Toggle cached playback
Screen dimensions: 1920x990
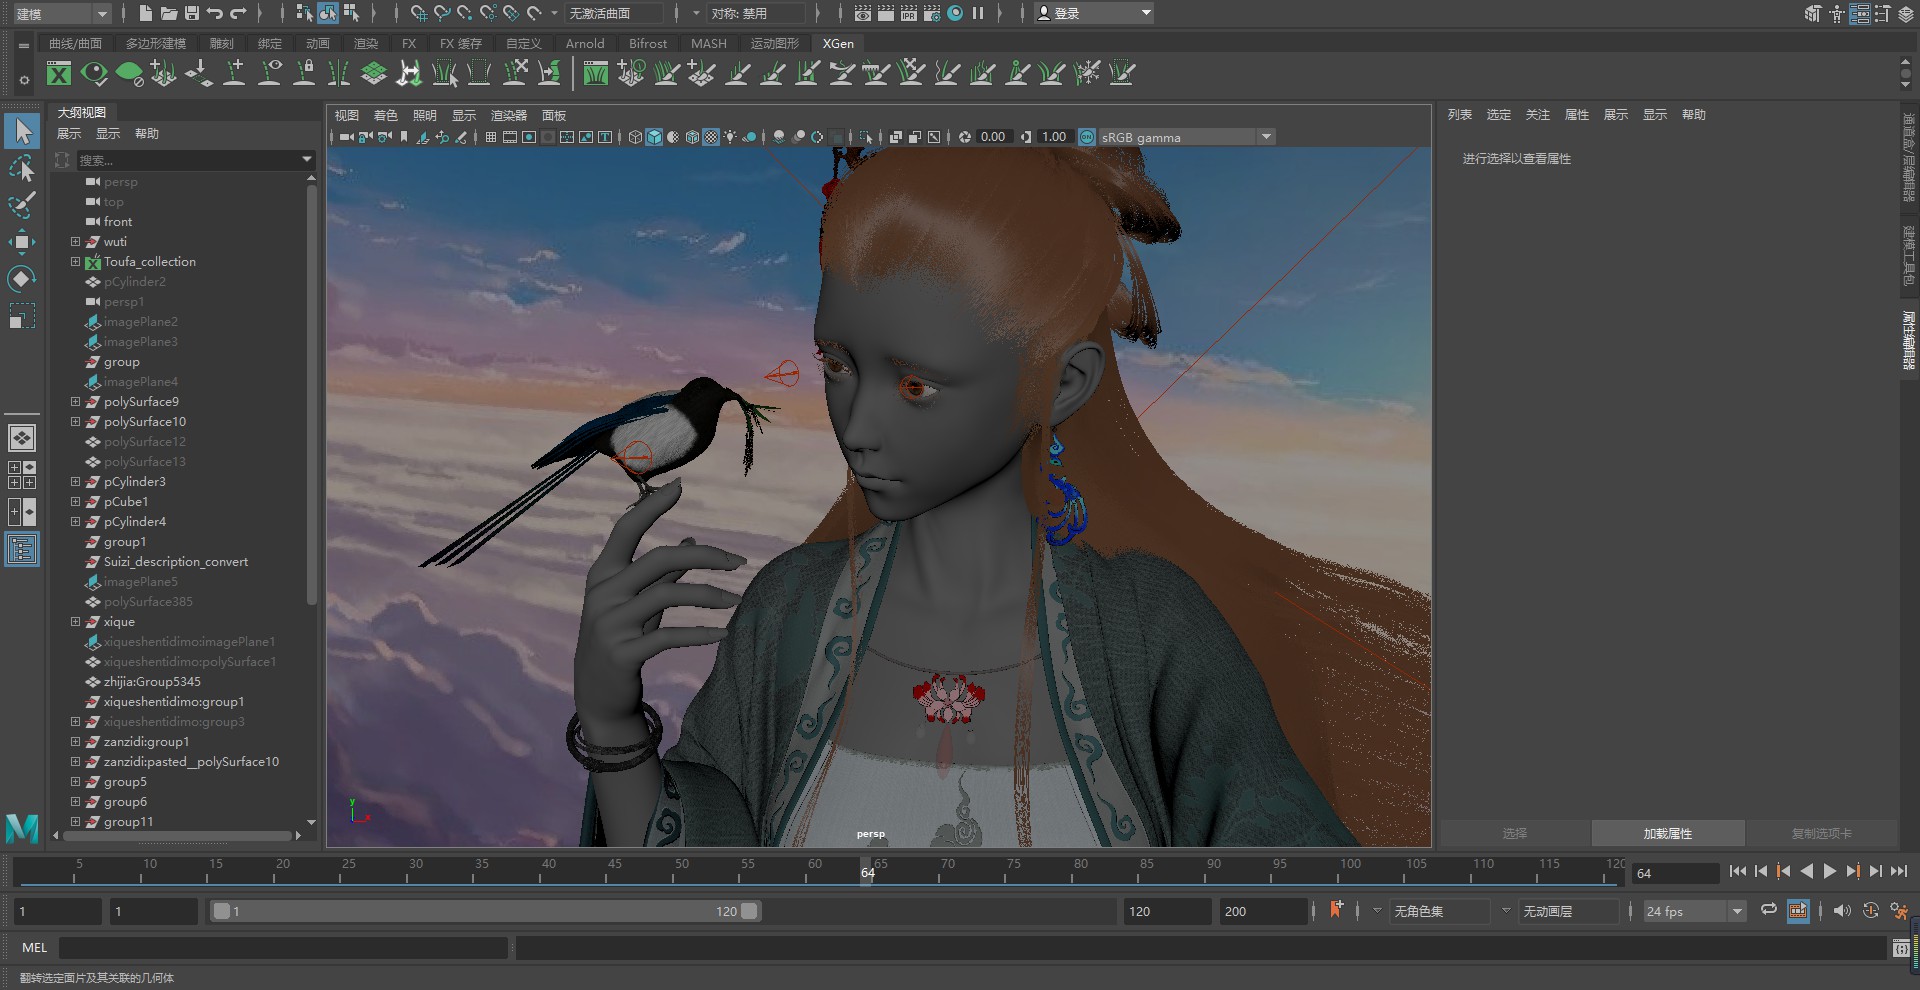1798,910
